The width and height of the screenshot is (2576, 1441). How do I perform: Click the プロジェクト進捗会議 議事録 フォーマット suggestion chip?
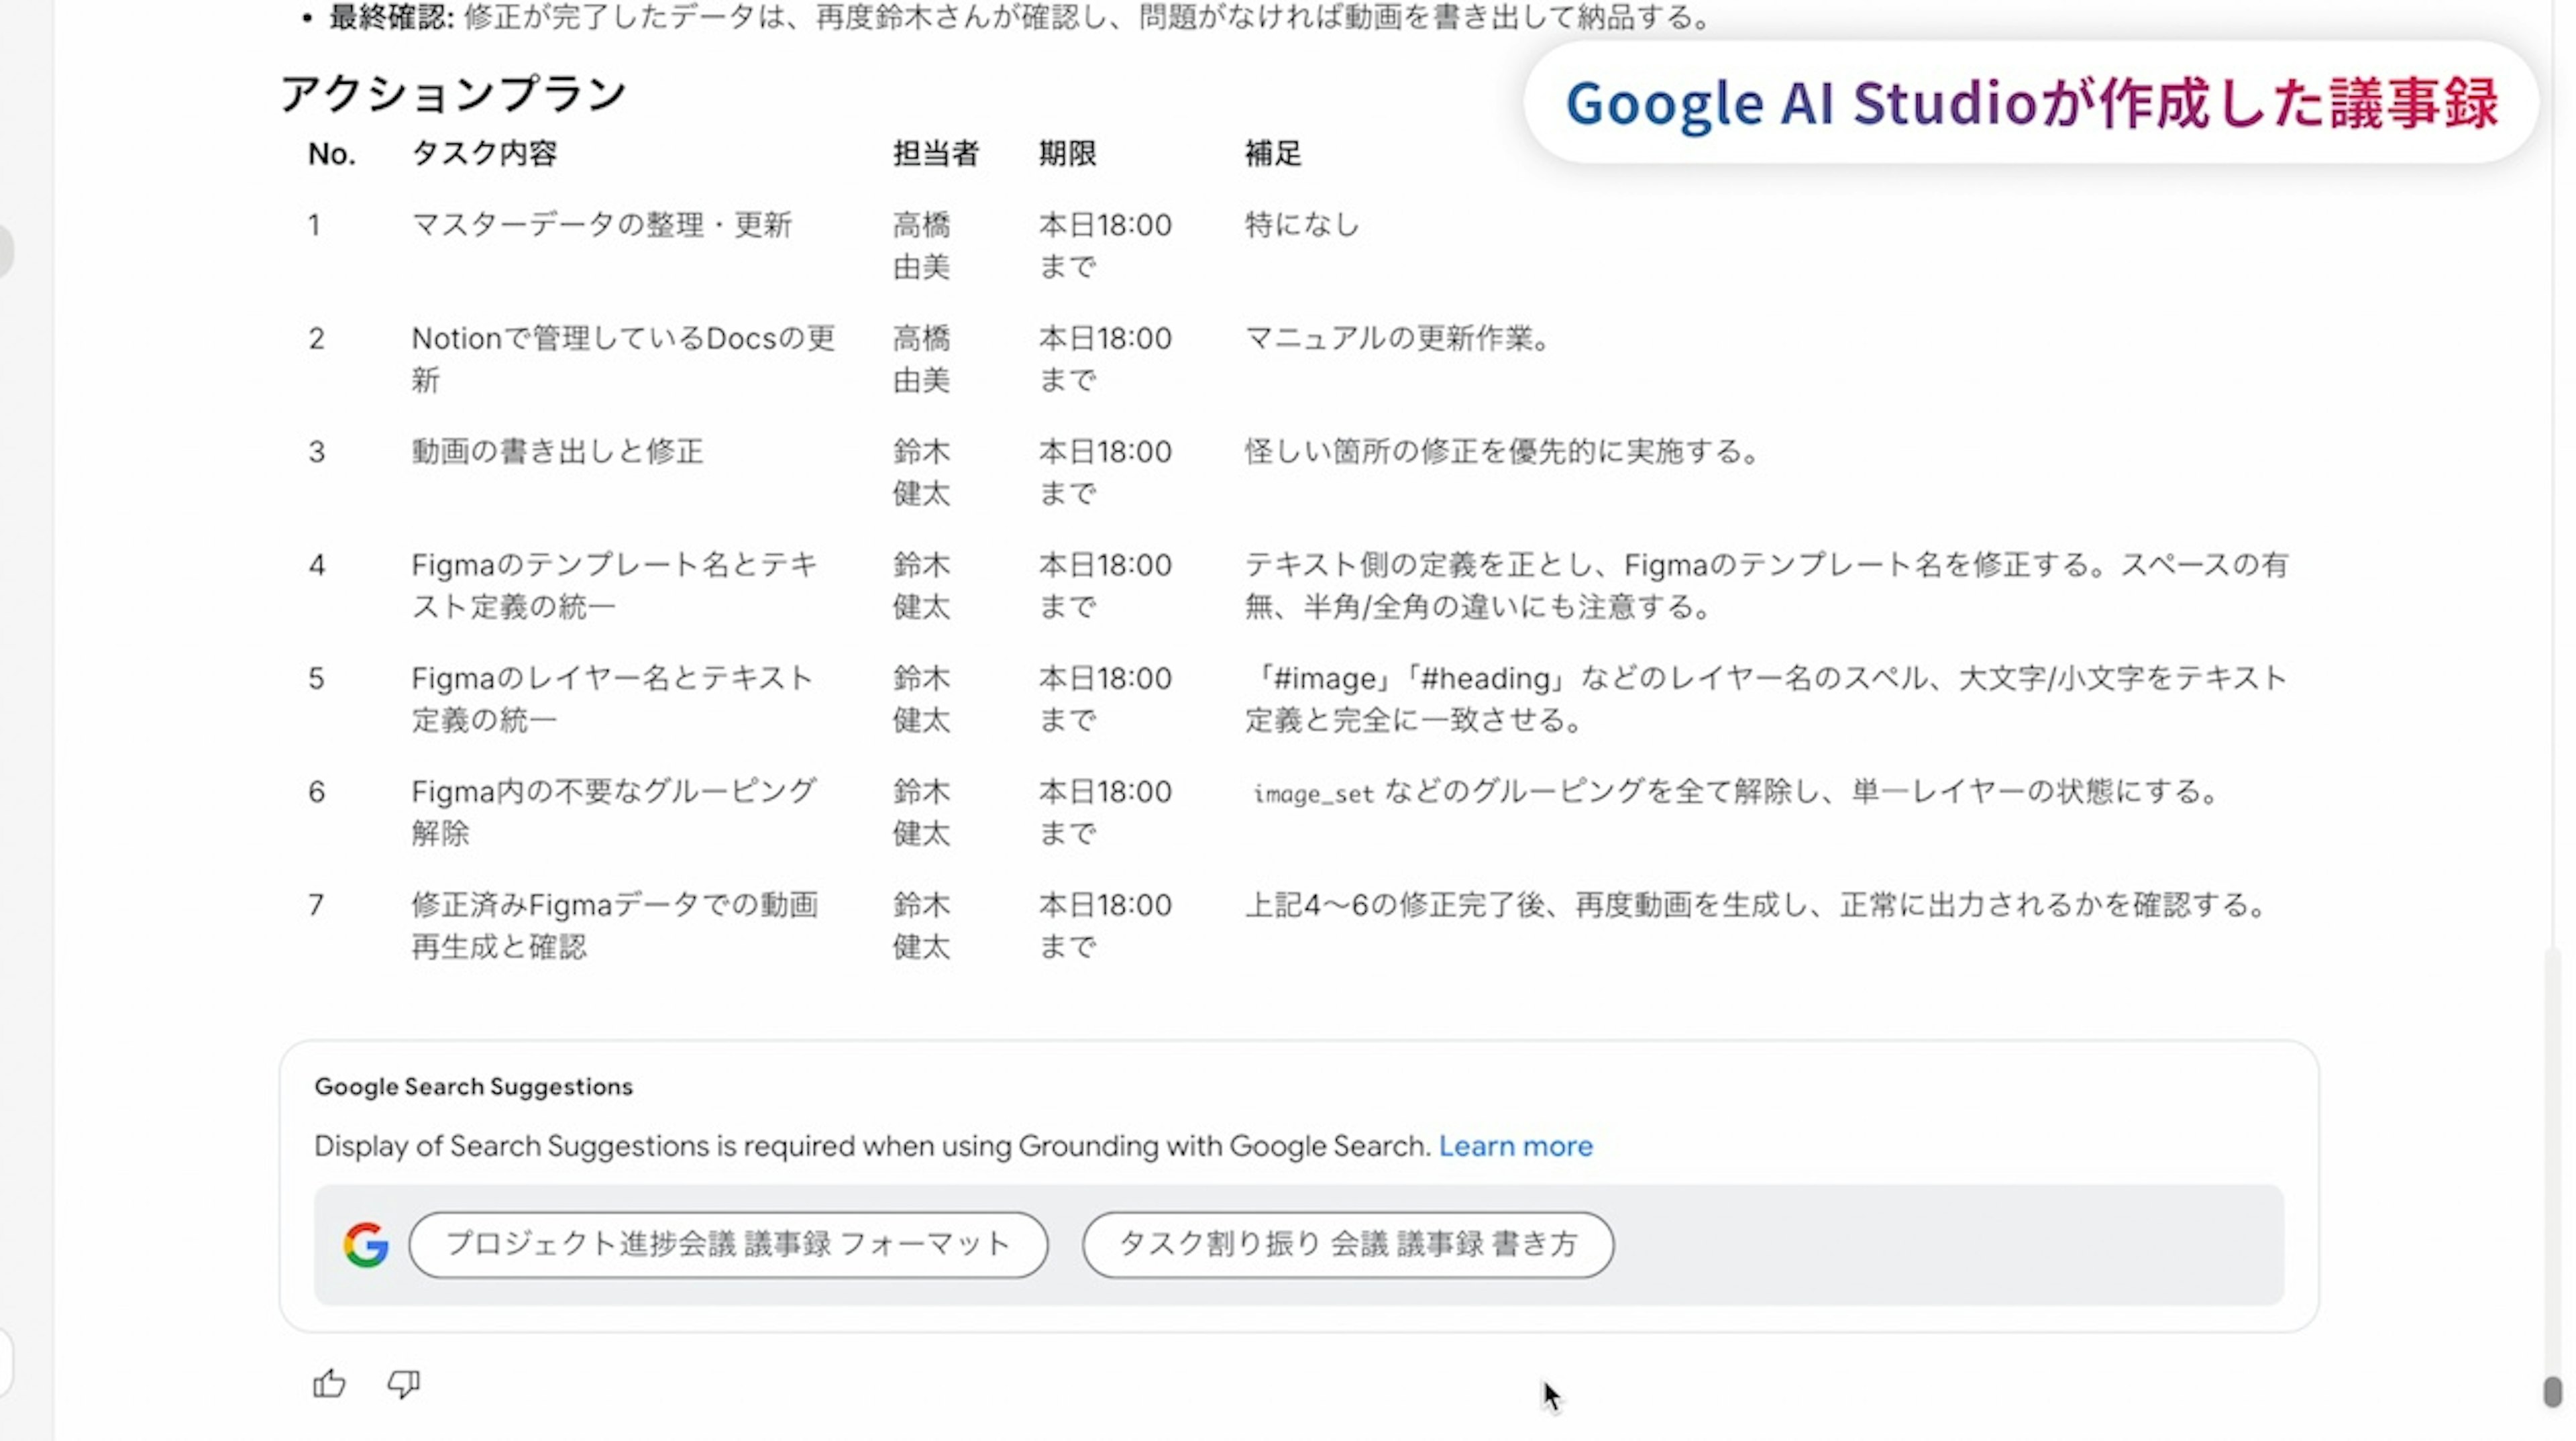[x=728, y=1244]
